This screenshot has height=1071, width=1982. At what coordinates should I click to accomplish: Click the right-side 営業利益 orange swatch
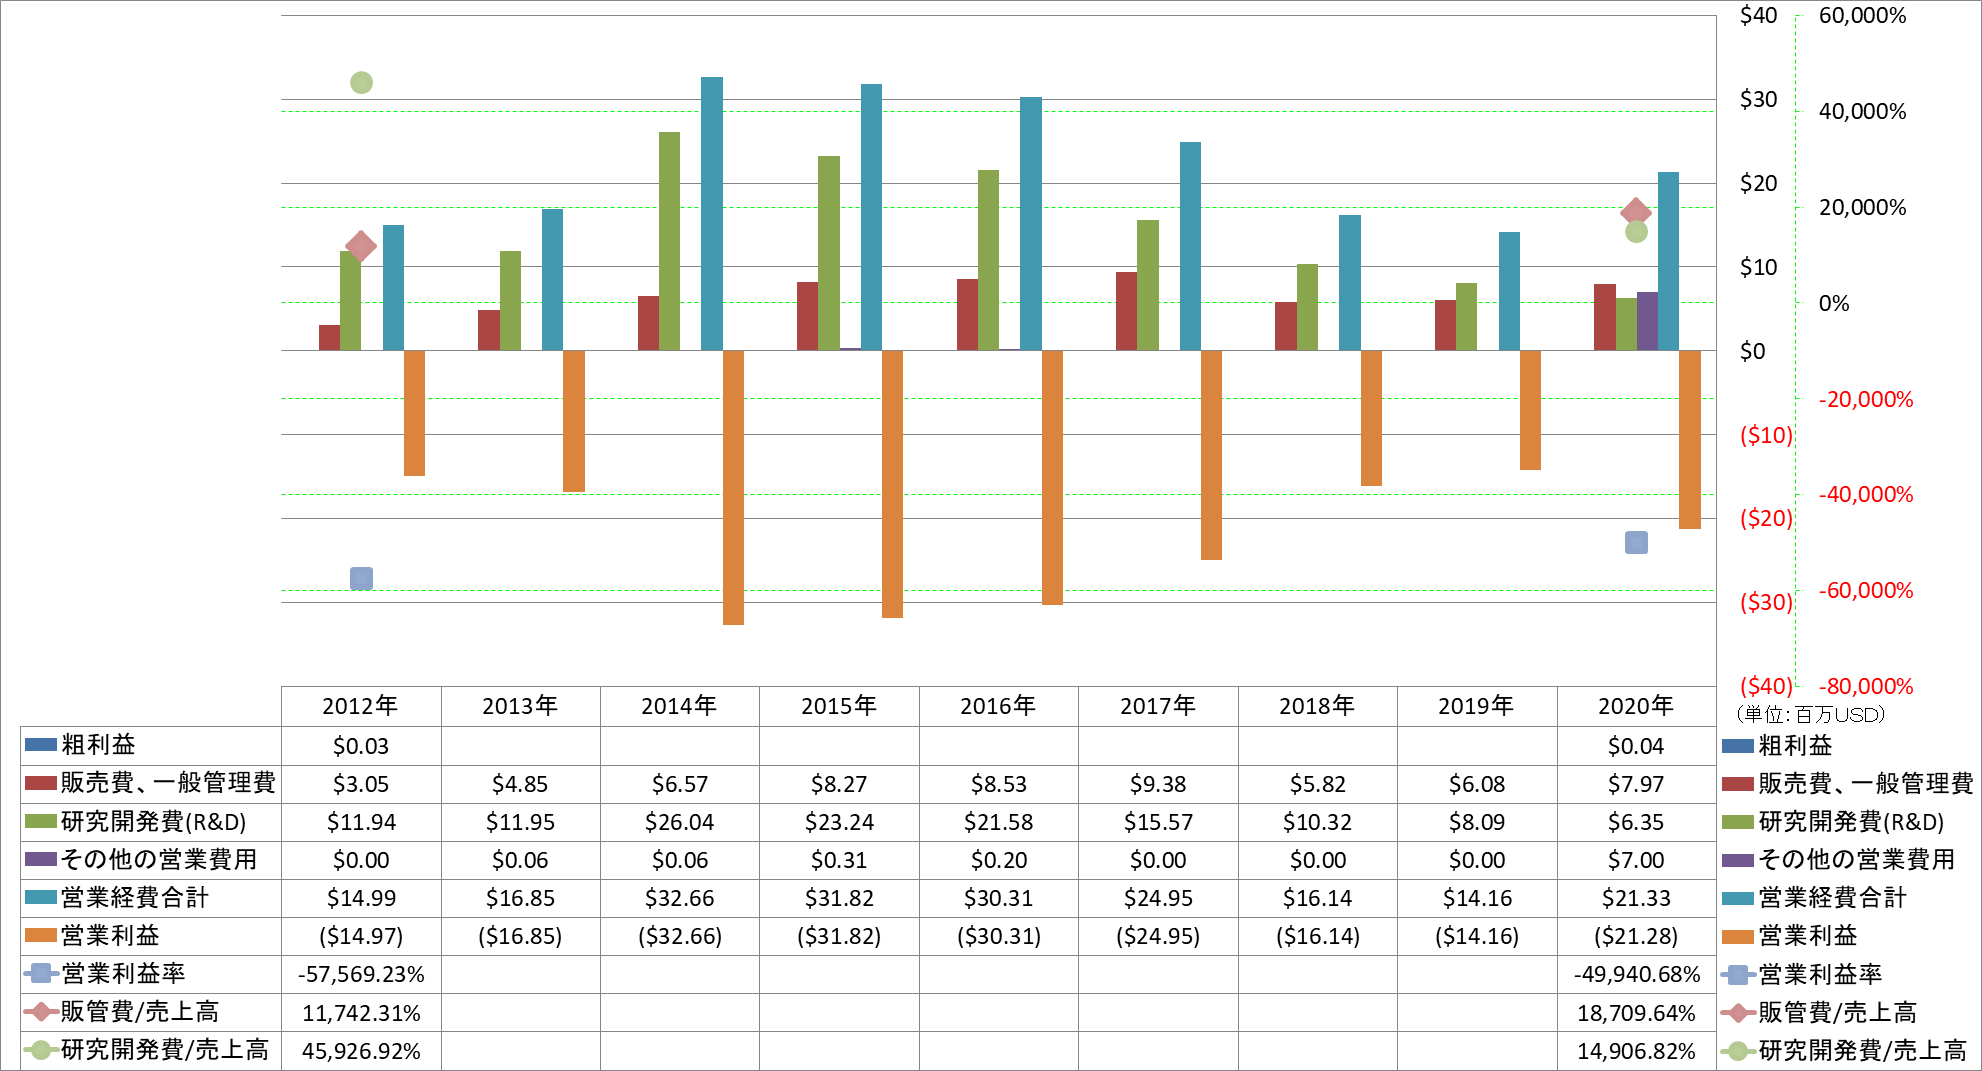(1738, 937)
